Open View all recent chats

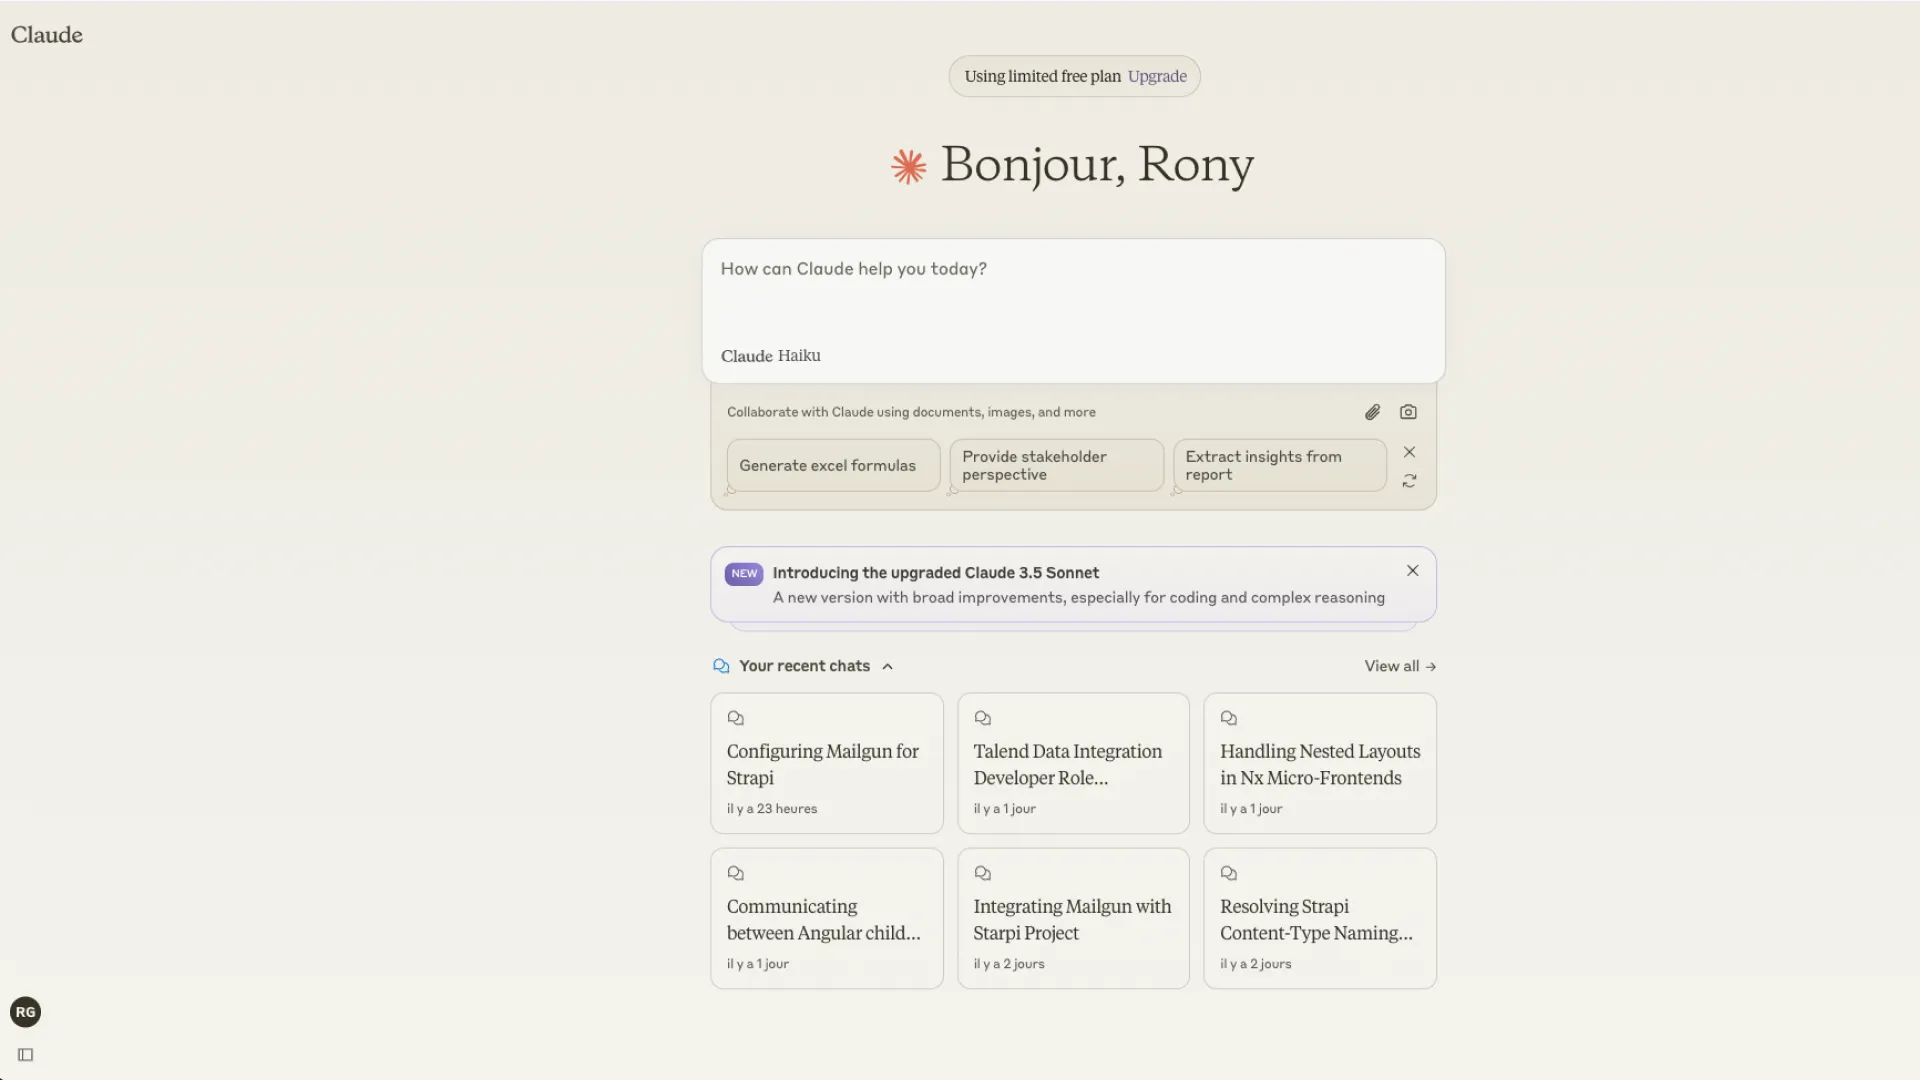coord(1399,666)
